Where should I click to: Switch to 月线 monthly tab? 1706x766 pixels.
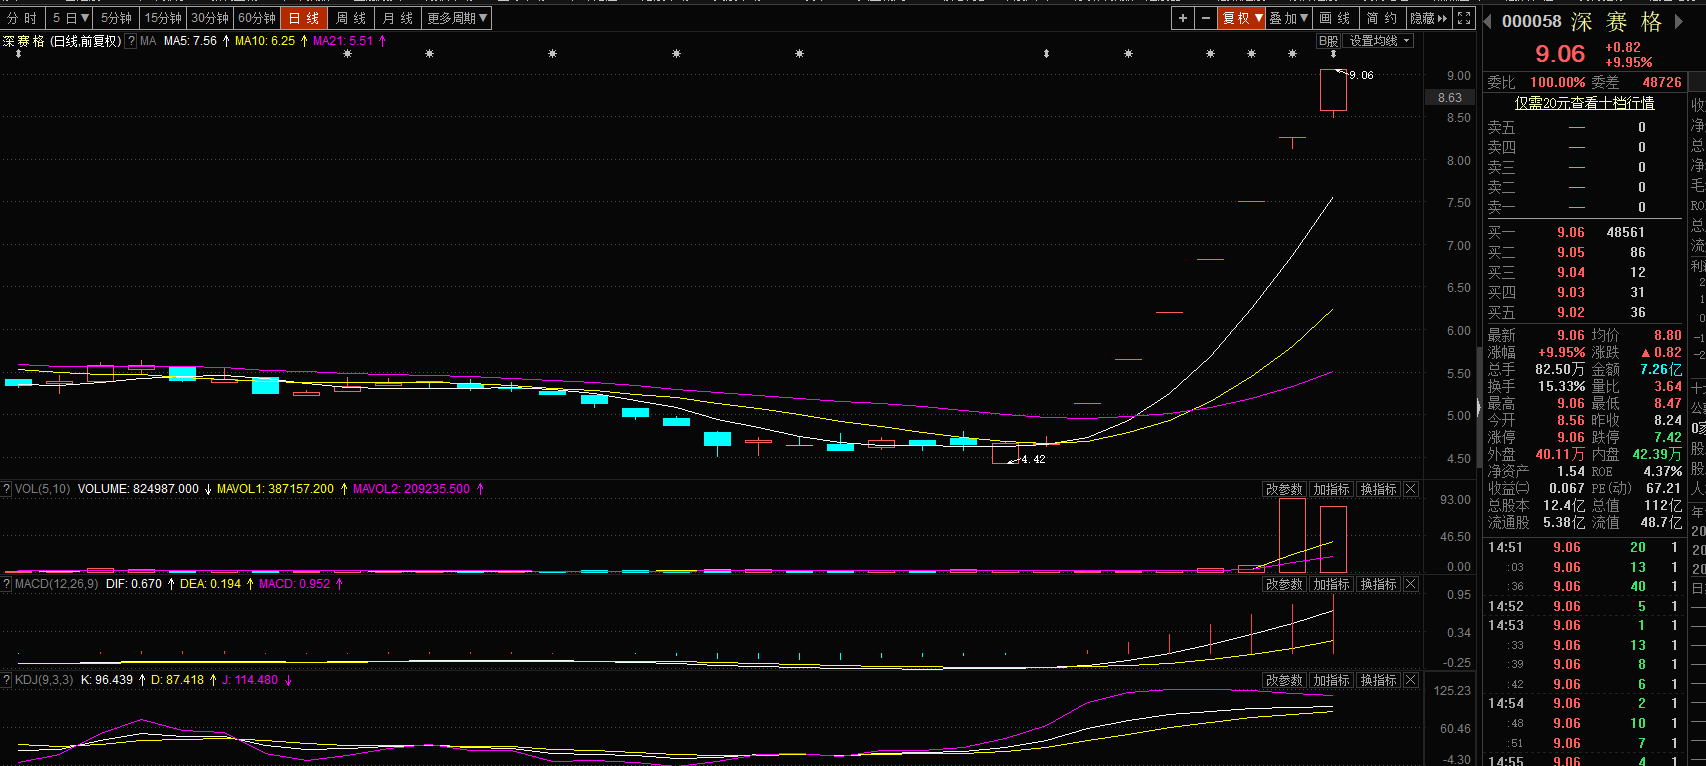(398, 18)
